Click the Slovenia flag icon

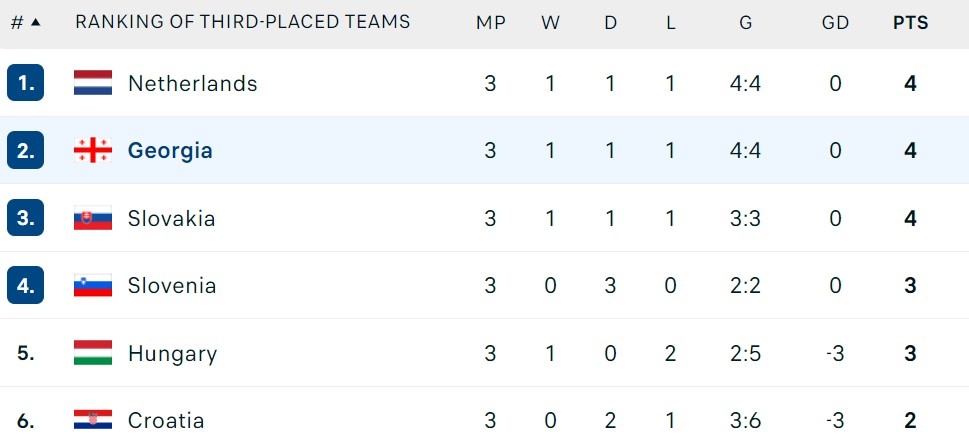coord(93,286)
